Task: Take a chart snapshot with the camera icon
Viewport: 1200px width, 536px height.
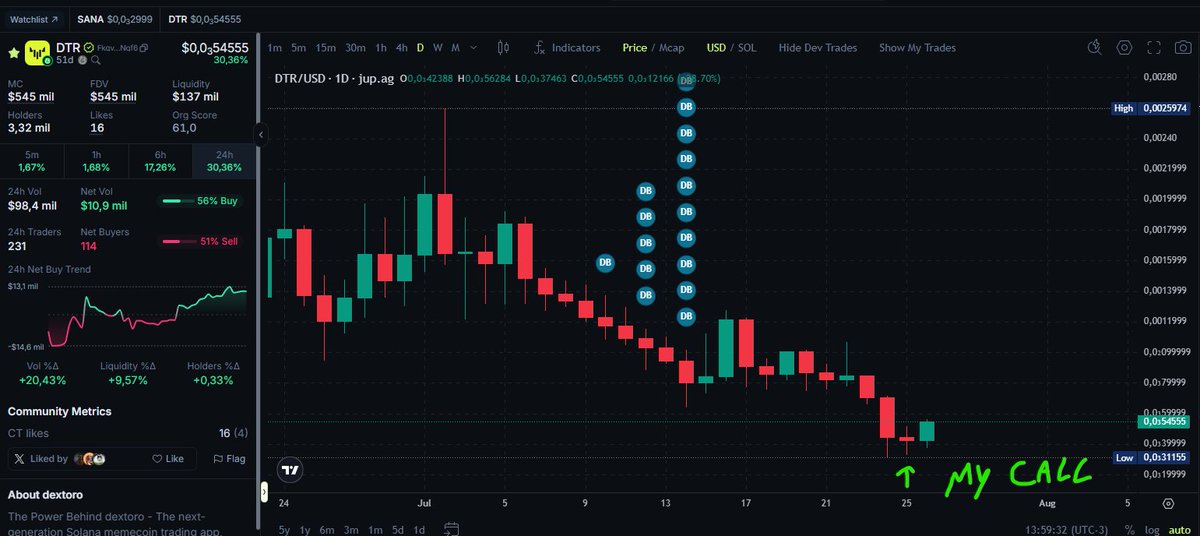Action: click(1184, 47)
